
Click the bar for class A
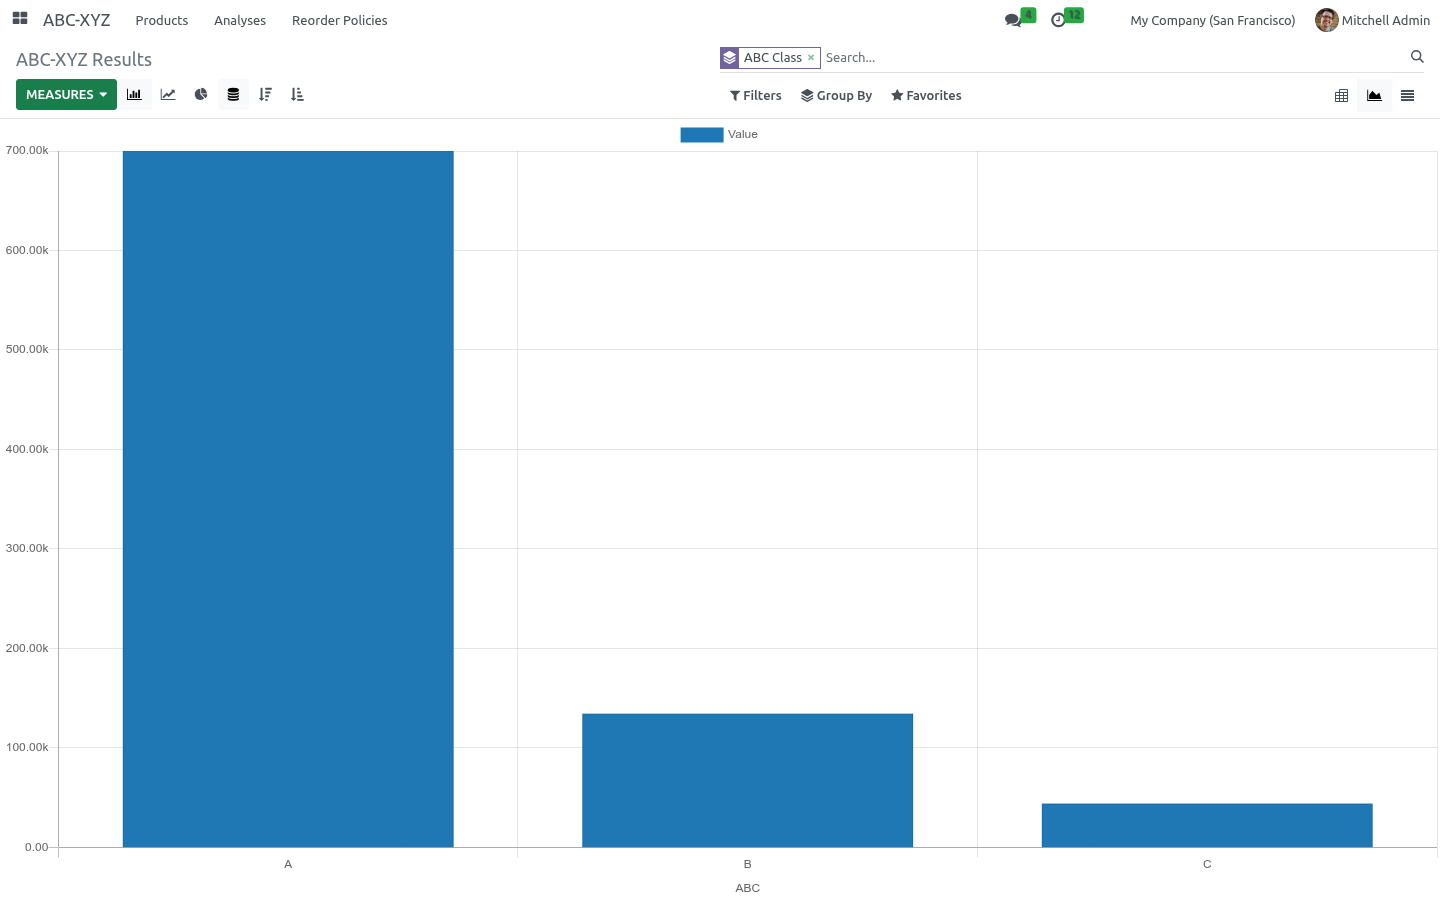[x=288, y=499]
